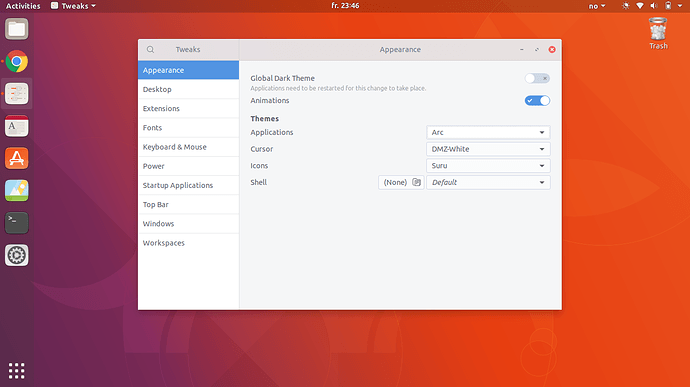The height and width of the screenshot is (387, 690).
Task: Select Startup Applications in the sidebar
Action: coord(188,185)
